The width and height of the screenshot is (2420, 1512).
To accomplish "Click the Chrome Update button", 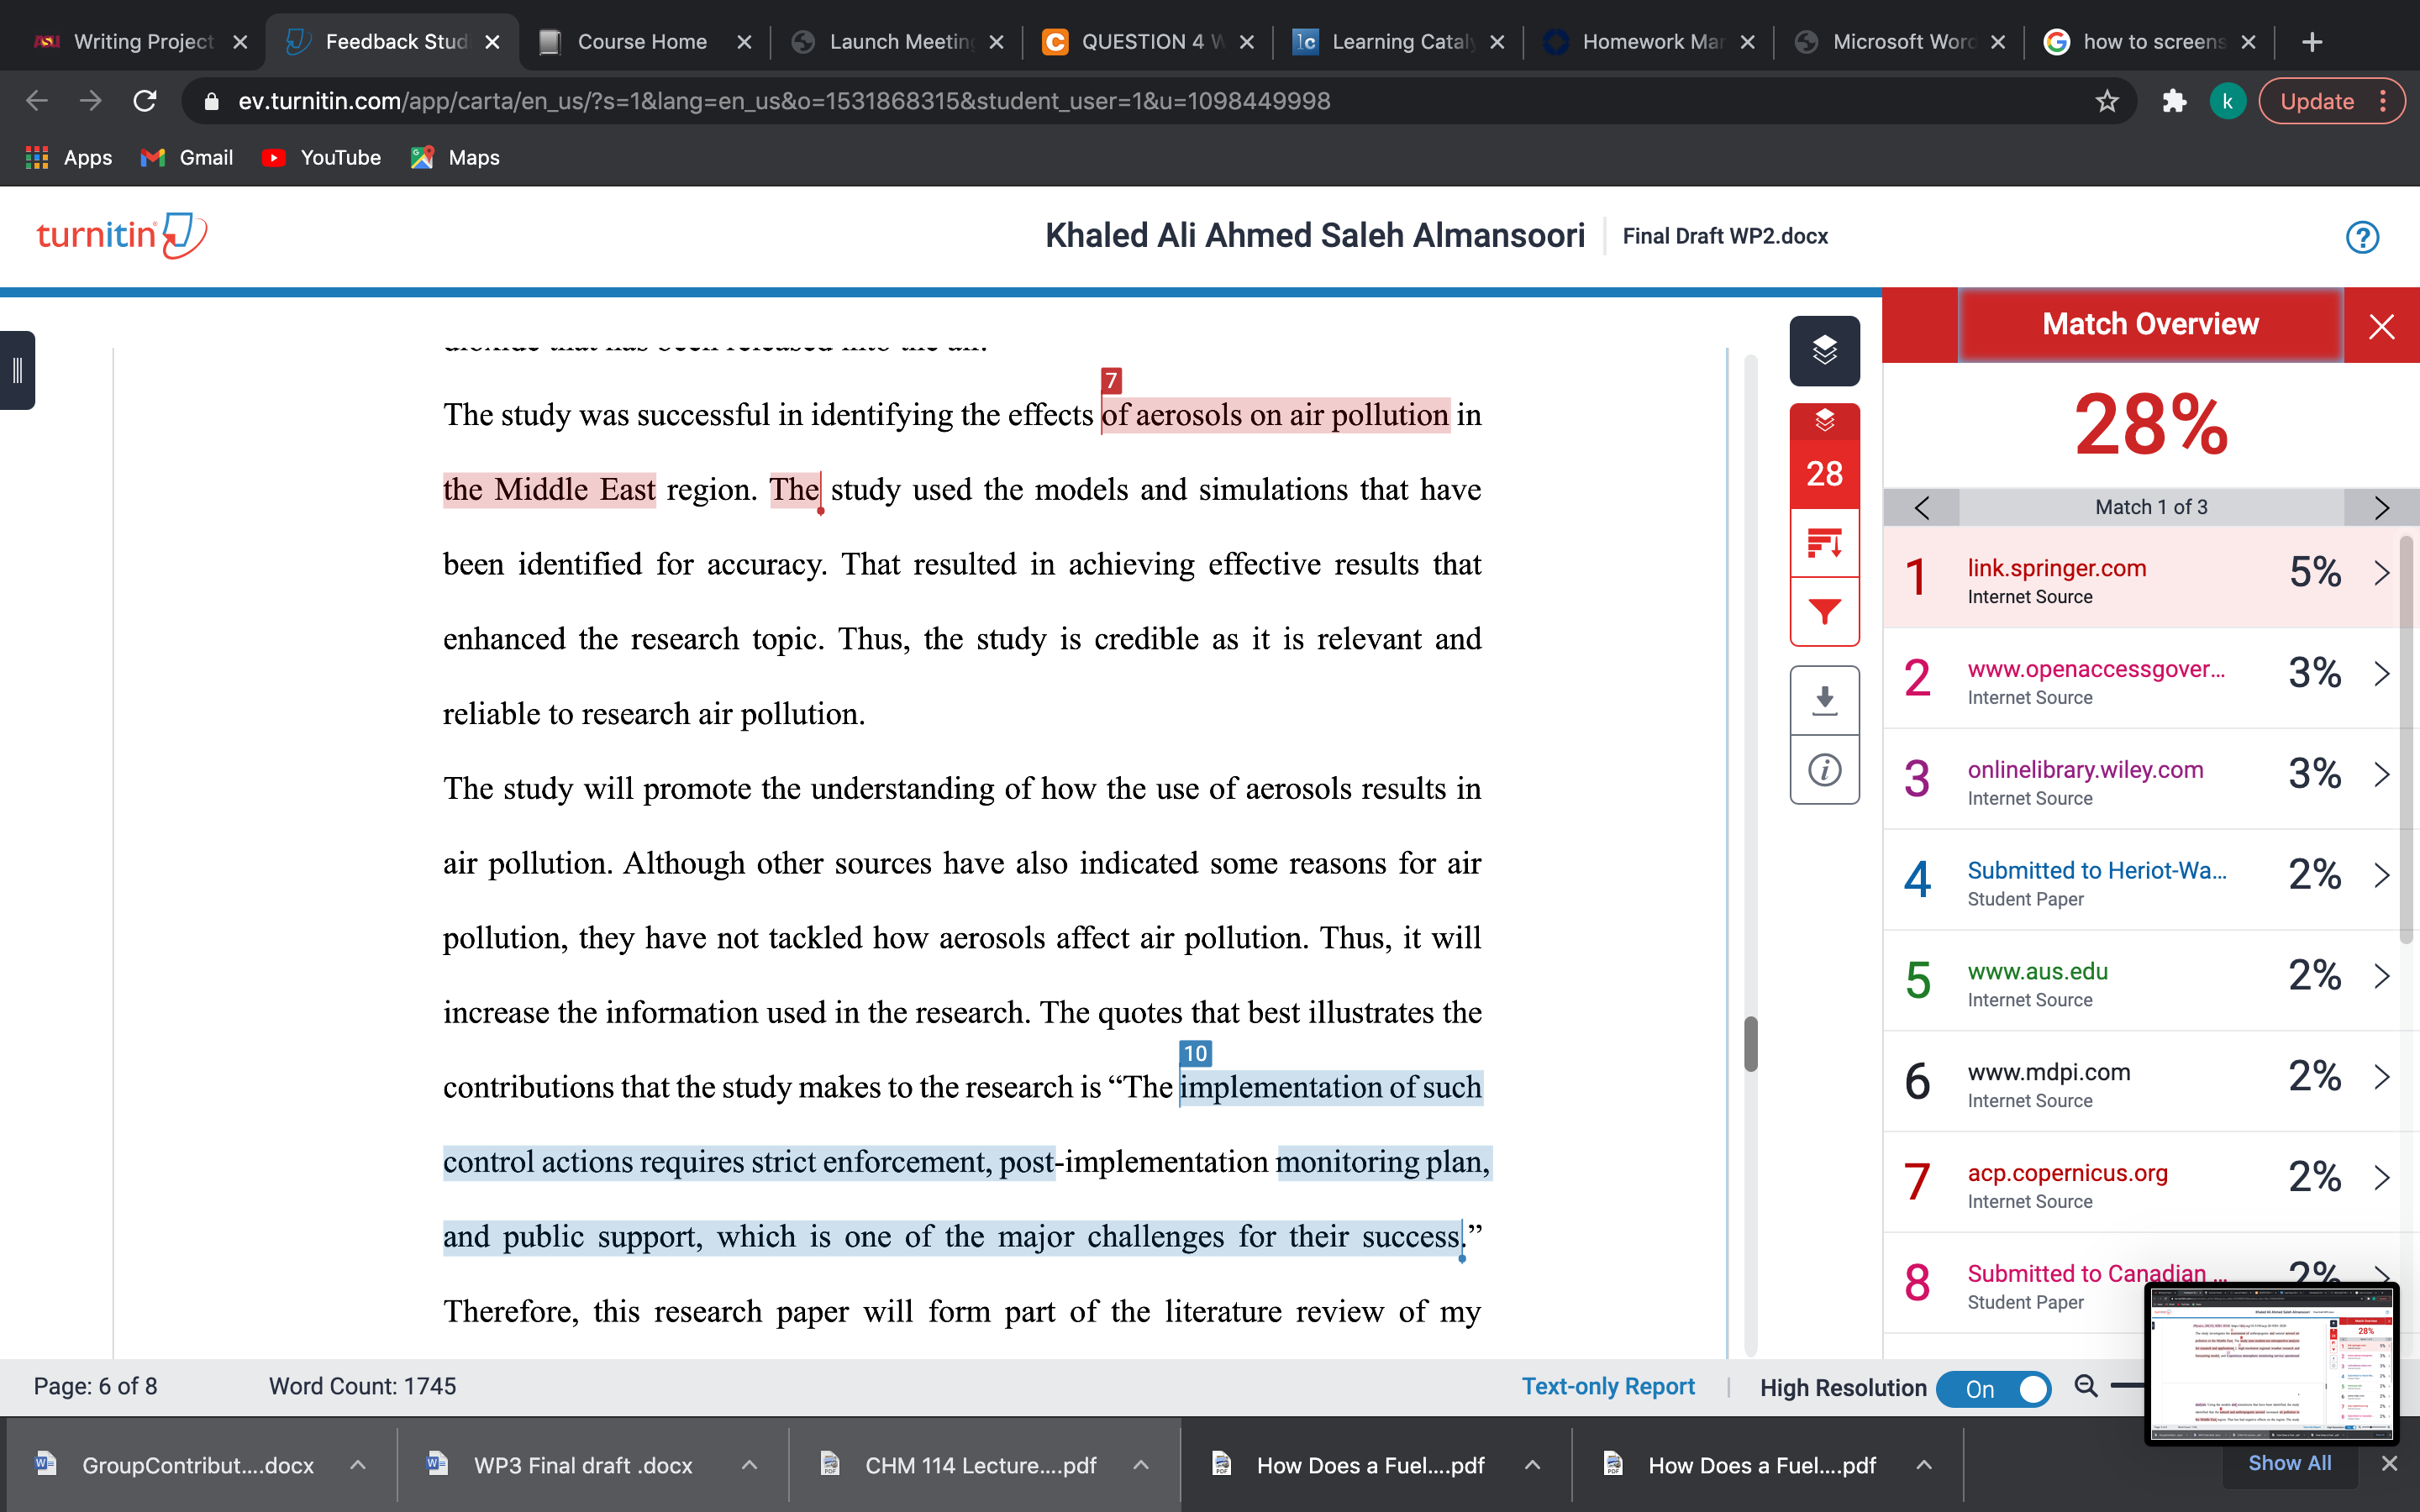I will coord(2330,101).
